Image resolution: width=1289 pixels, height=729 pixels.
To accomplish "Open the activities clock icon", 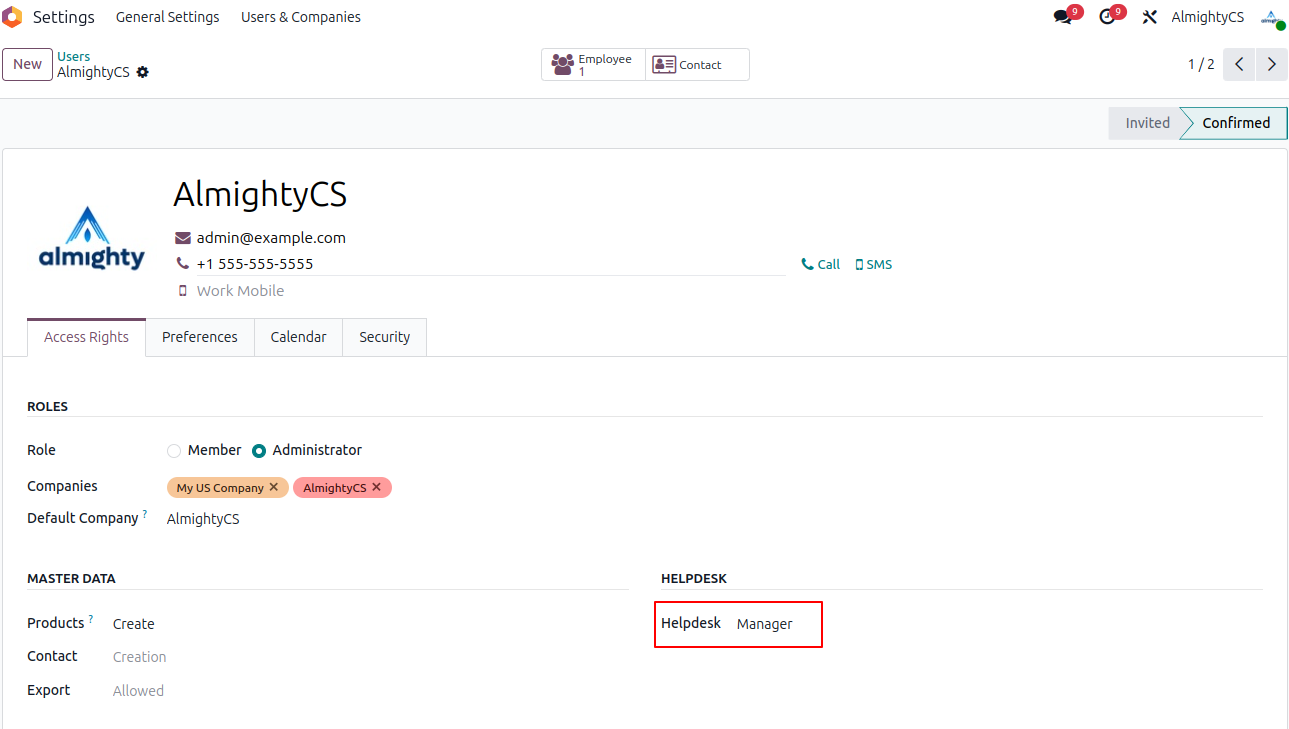I will click(1107, 17).
